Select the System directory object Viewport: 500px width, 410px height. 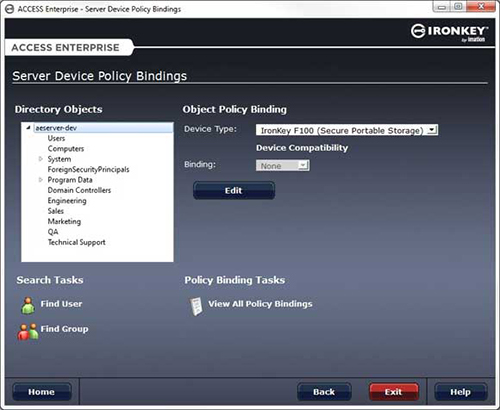coord(59,159)
